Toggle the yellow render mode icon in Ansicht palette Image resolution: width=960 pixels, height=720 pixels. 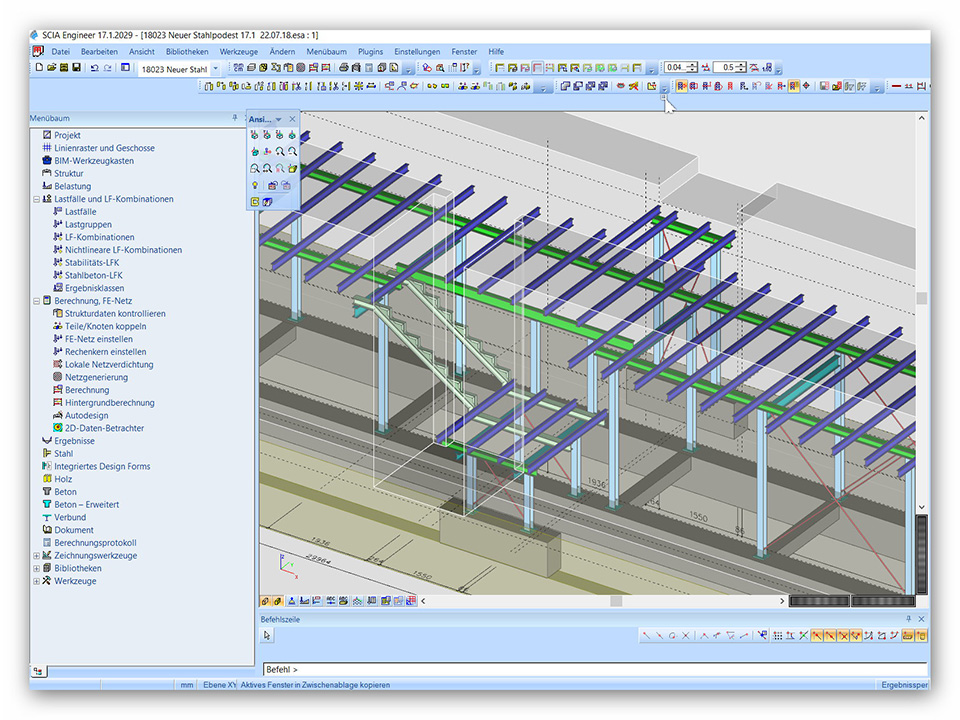click(x=255, y=202)
